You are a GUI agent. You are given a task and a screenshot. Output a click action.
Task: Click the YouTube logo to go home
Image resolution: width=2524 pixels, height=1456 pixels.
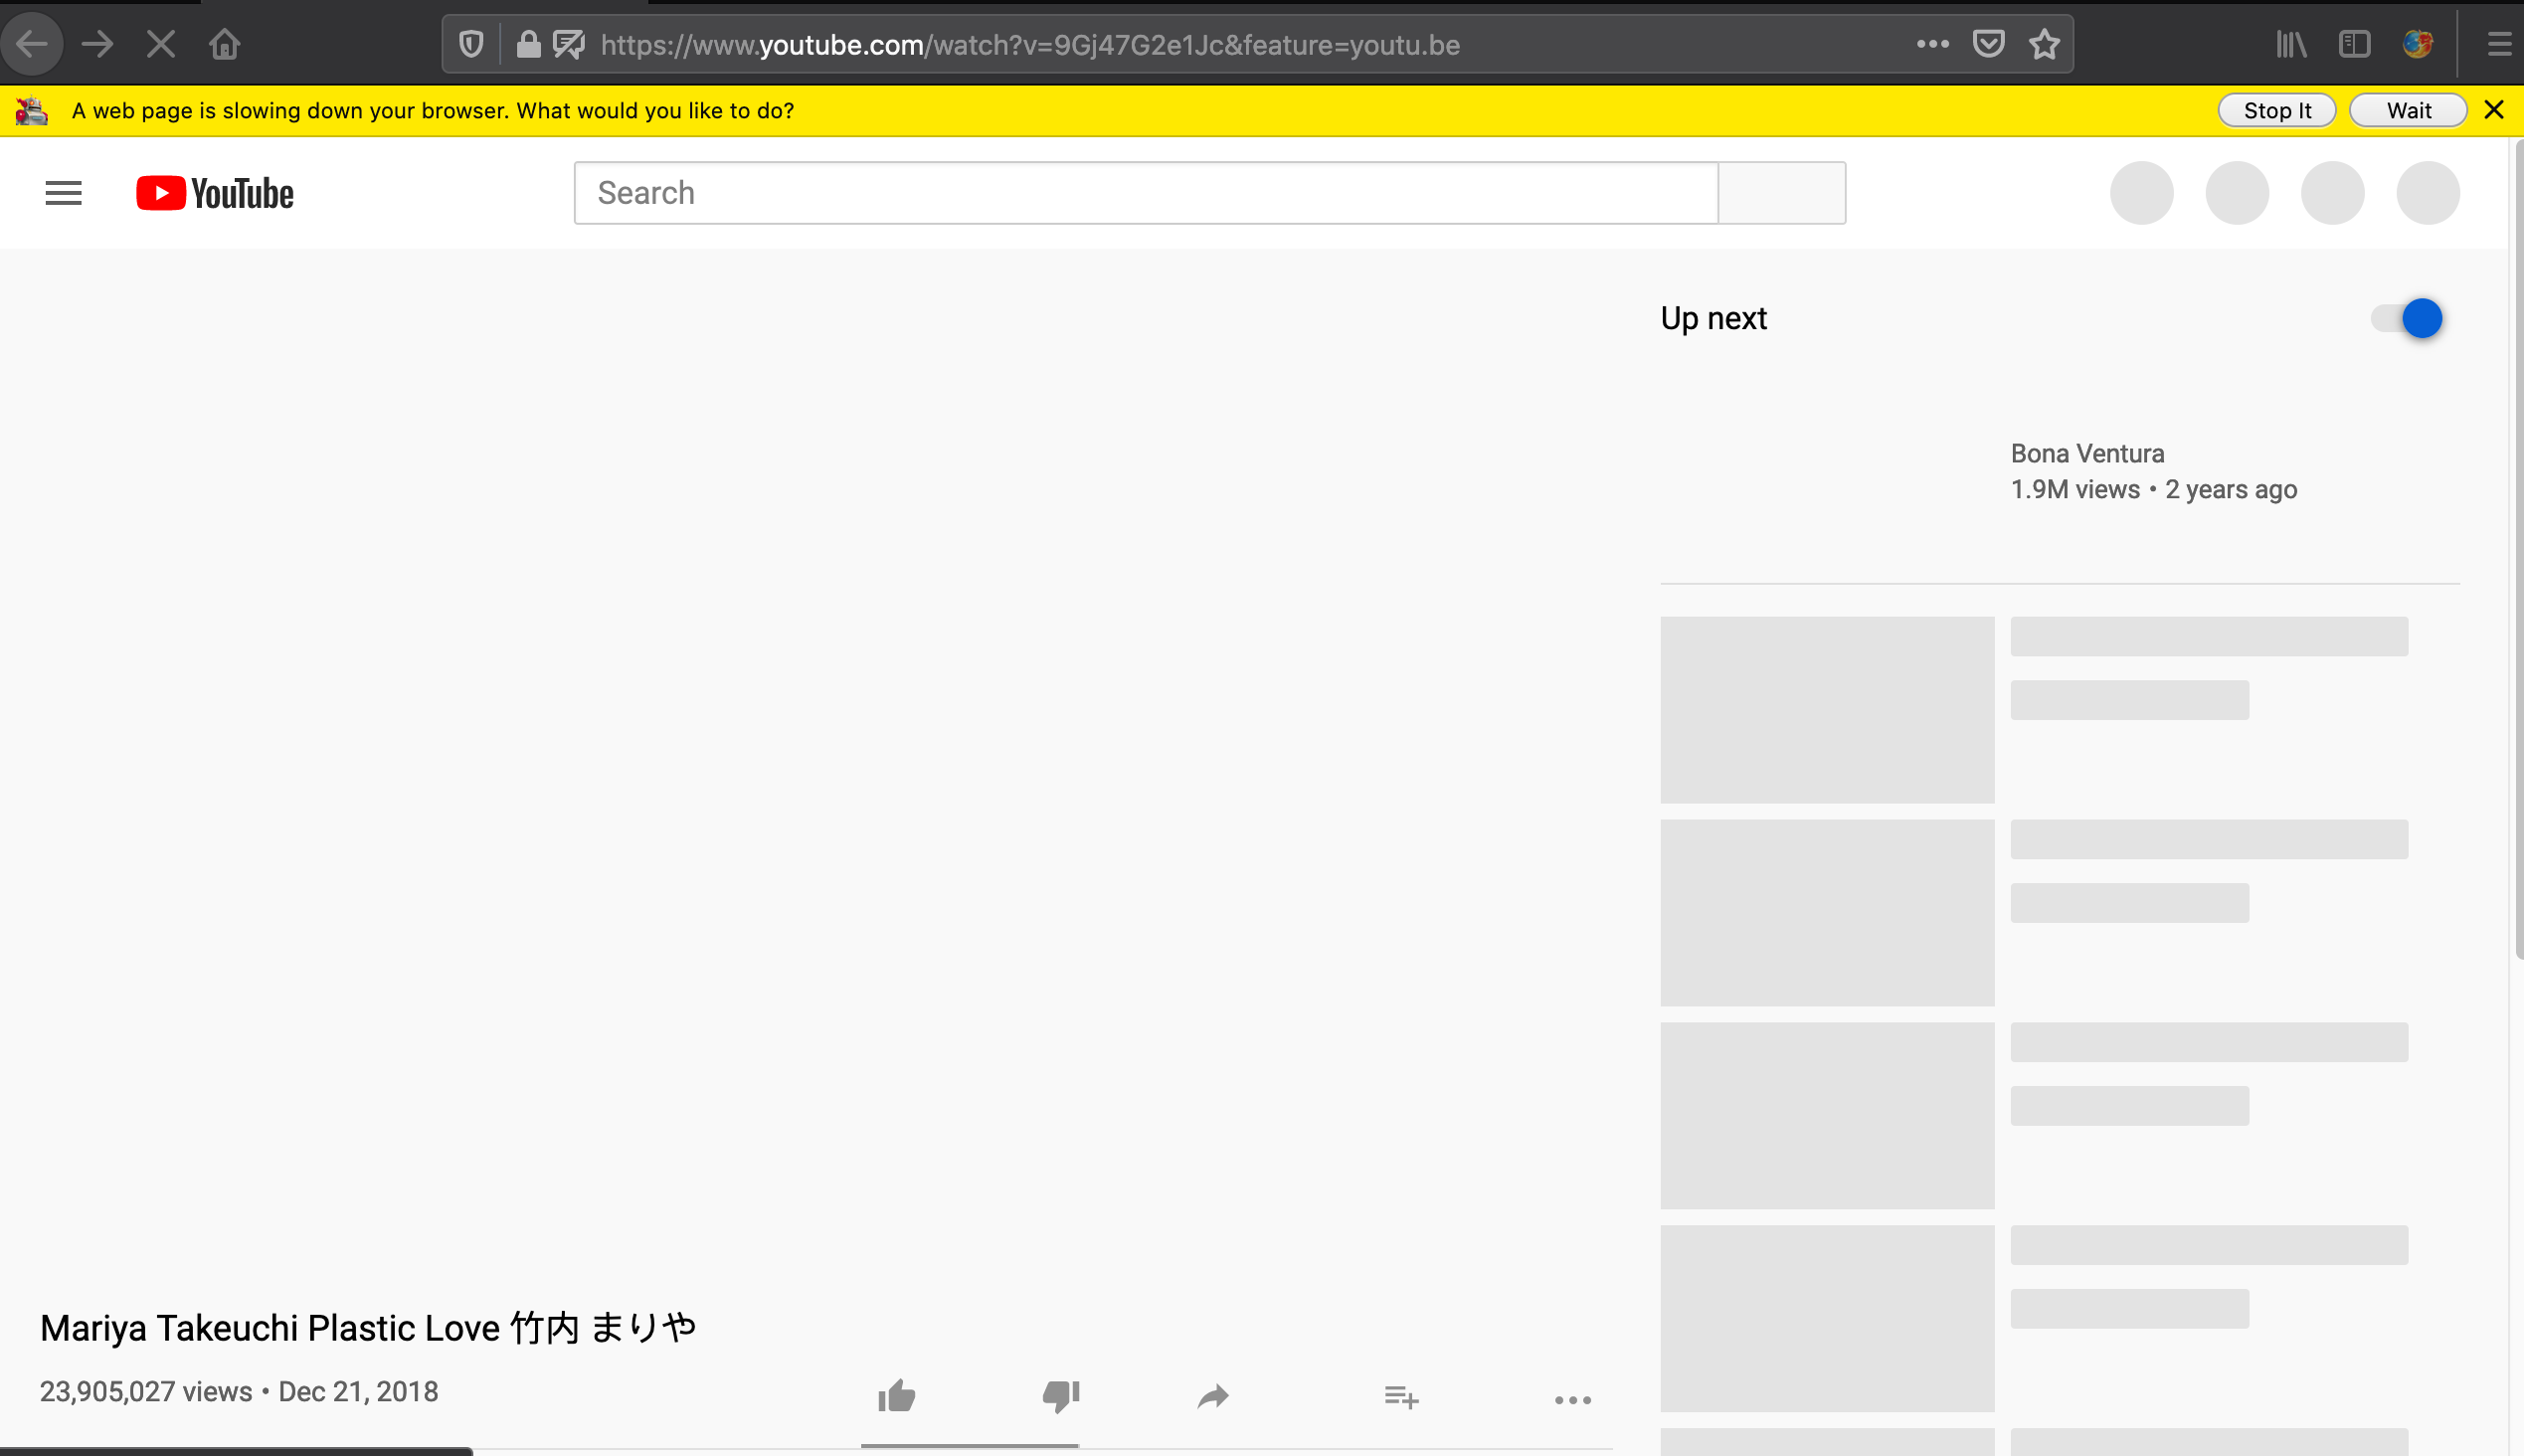214,192
